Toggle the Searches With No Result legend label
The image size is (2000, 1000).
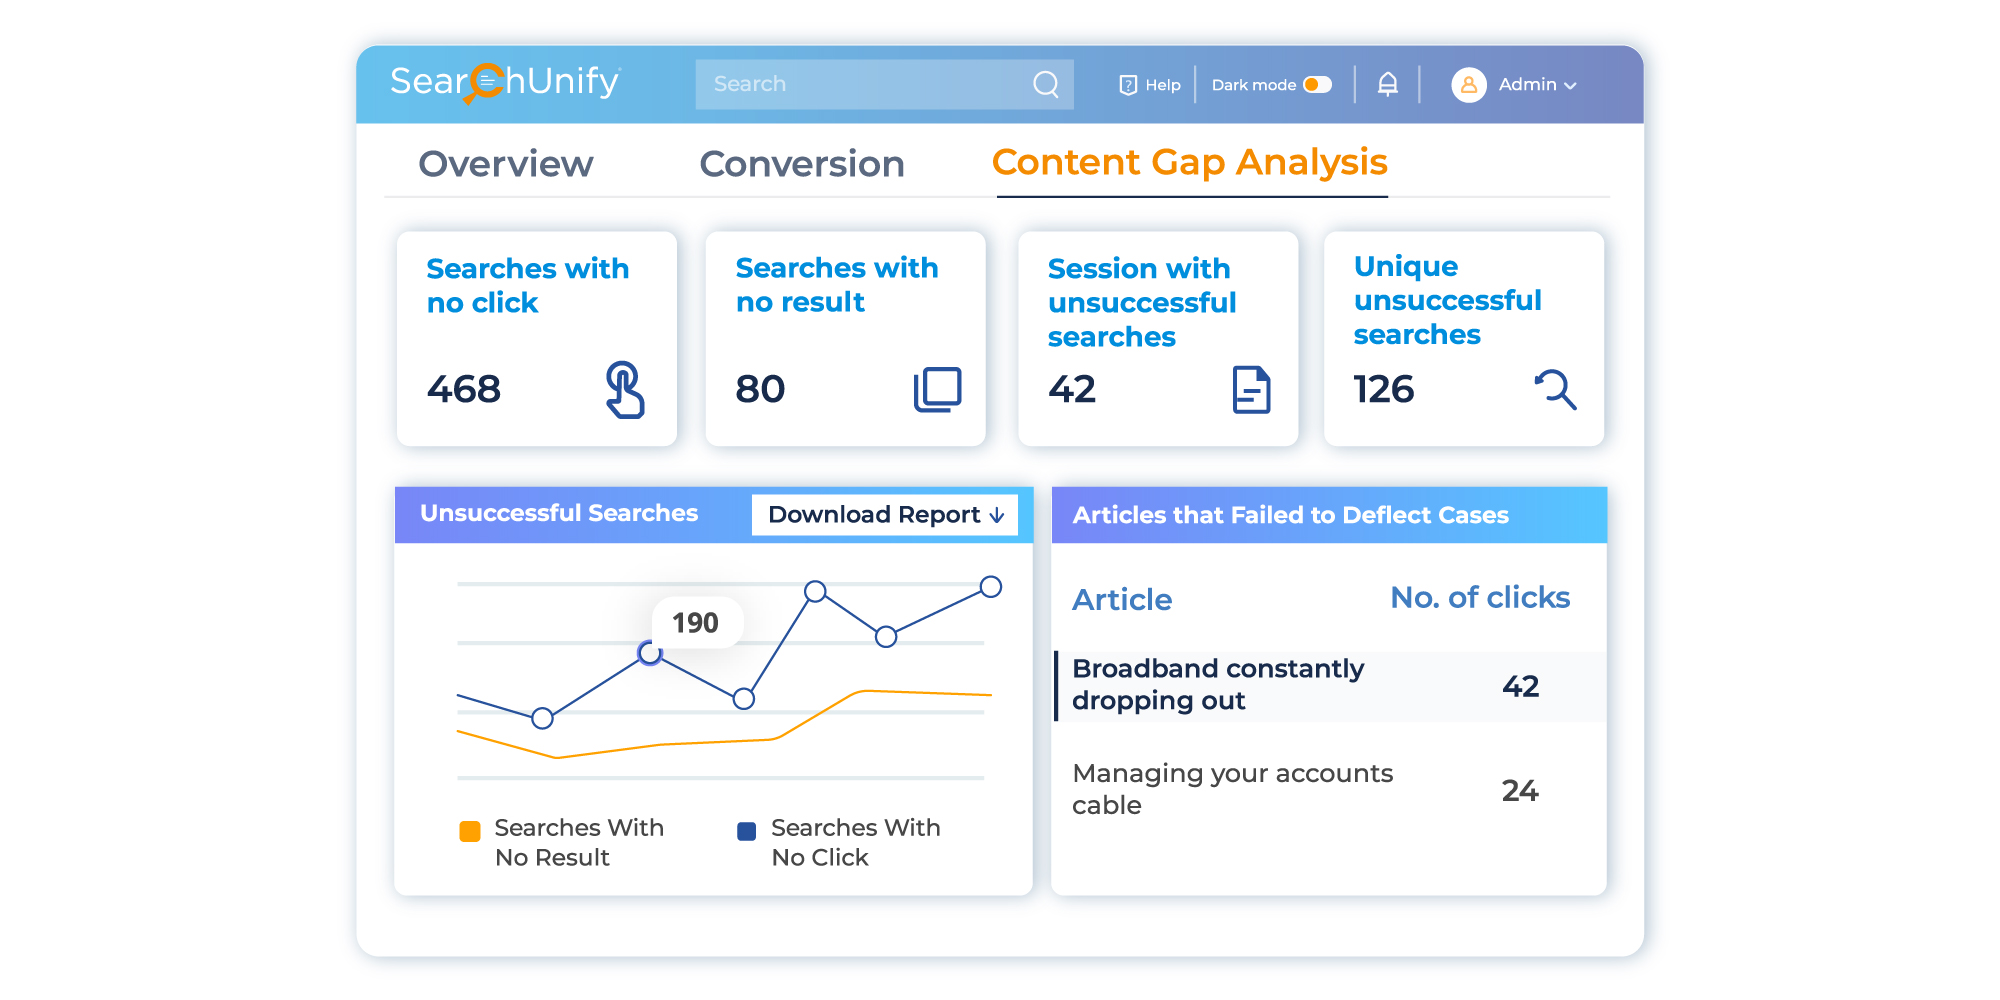click(x=579, y=842)
